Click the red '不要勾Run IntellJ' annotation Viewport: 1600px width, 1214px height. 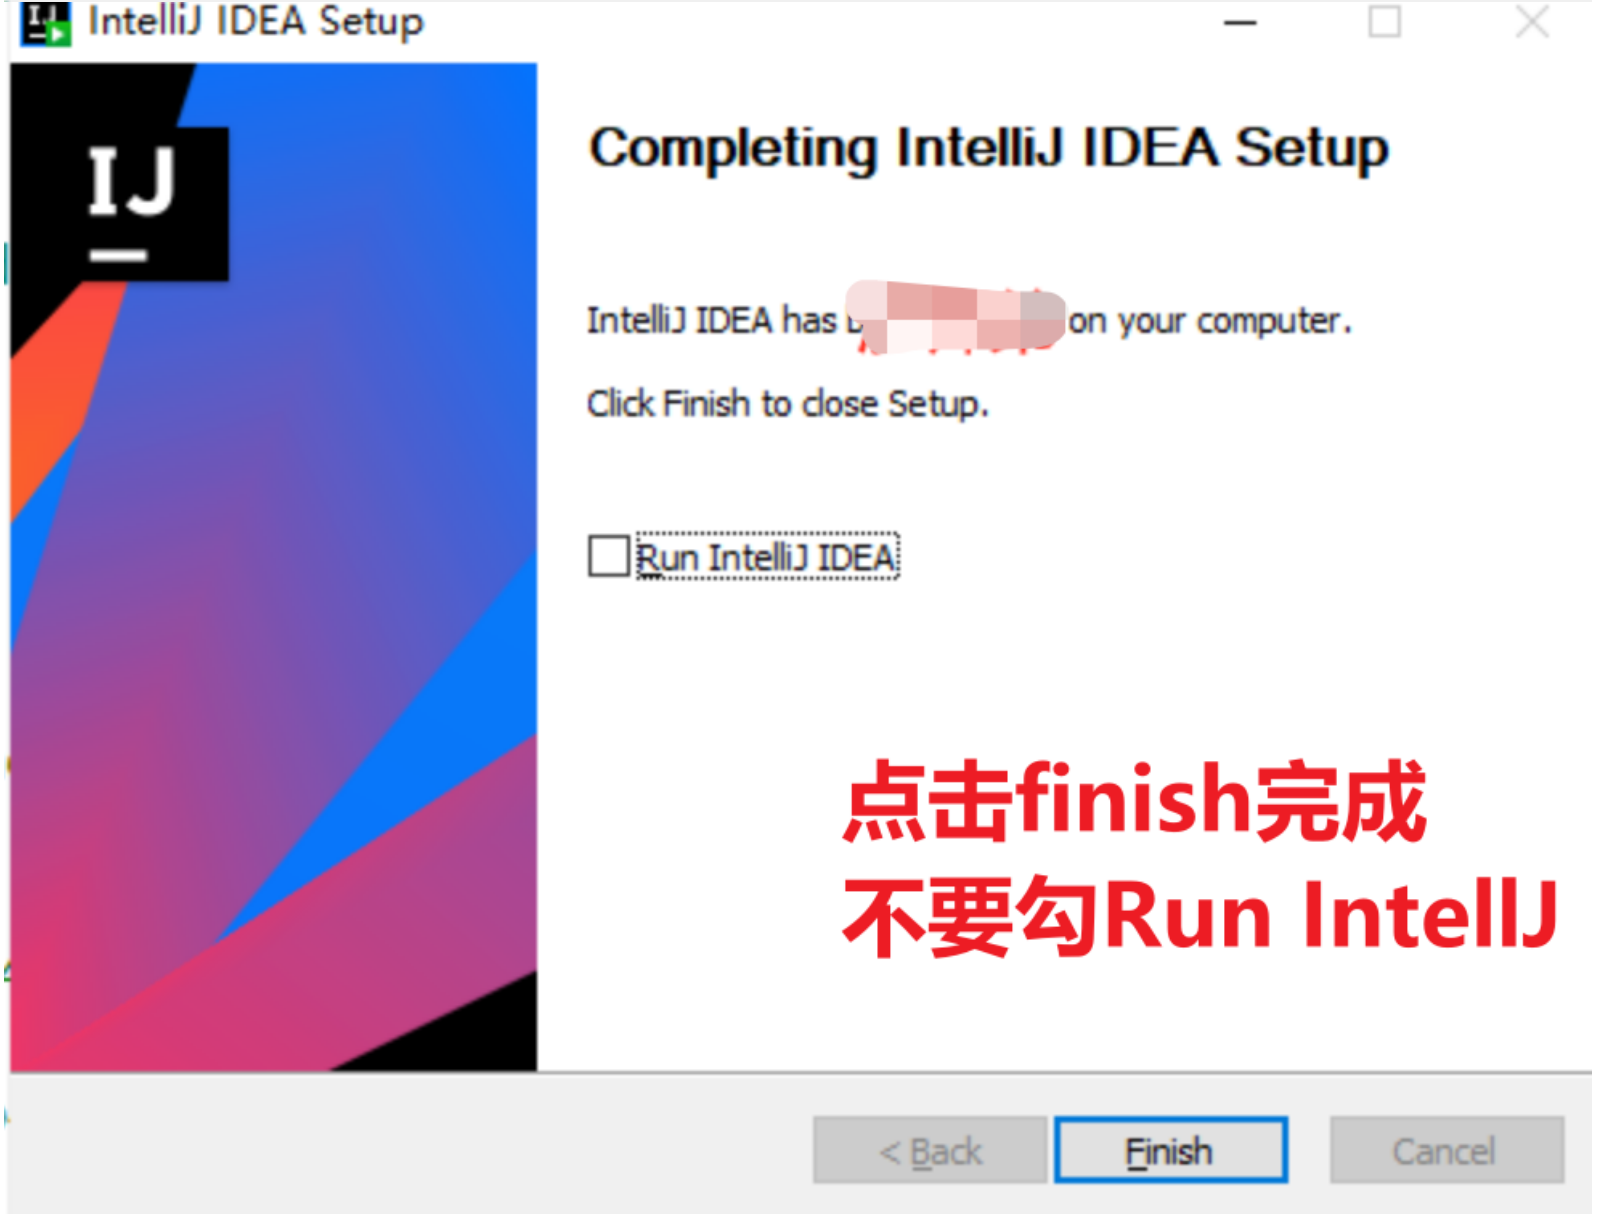[x=1200, y=915]
